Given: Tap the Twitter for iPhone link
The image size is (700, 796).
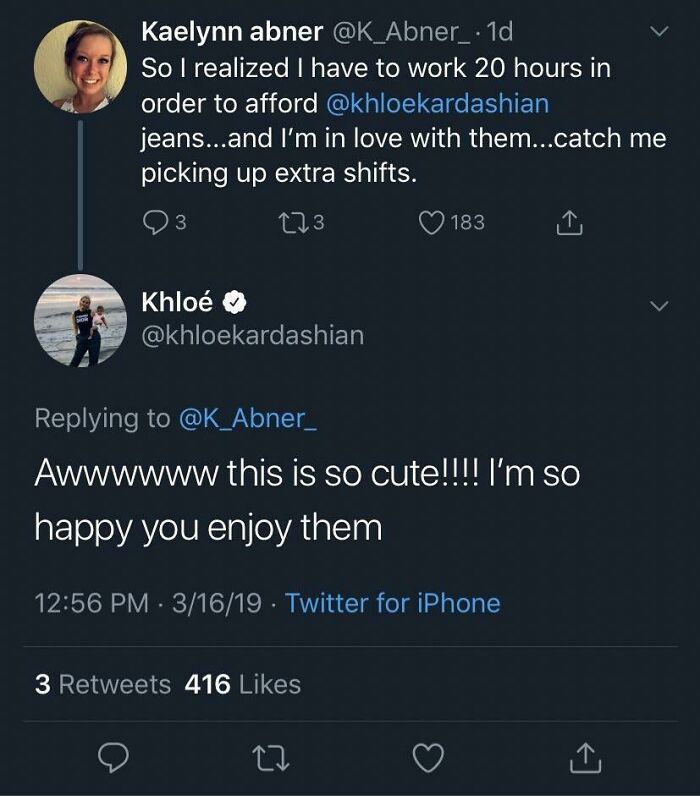Looking at the screenshot, I should [x=392, y=603].
